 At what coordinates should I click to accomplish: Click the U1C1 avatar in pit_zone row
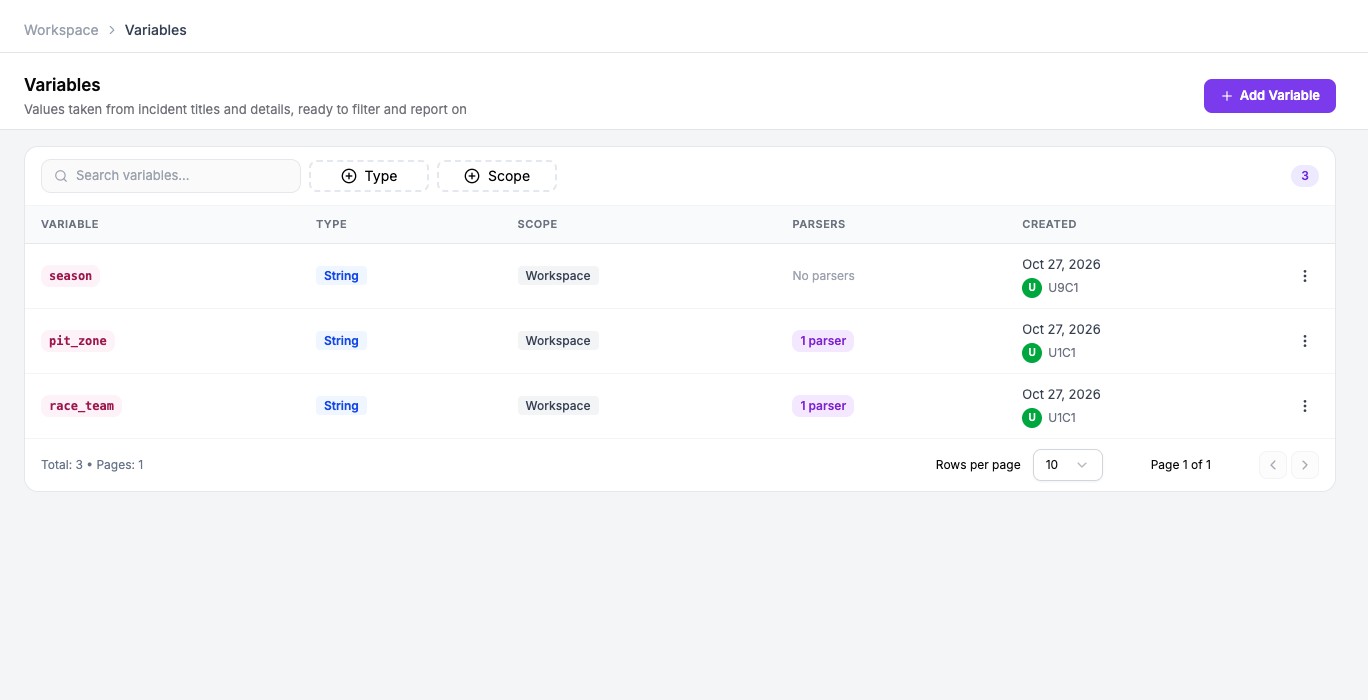[1032, 353]
